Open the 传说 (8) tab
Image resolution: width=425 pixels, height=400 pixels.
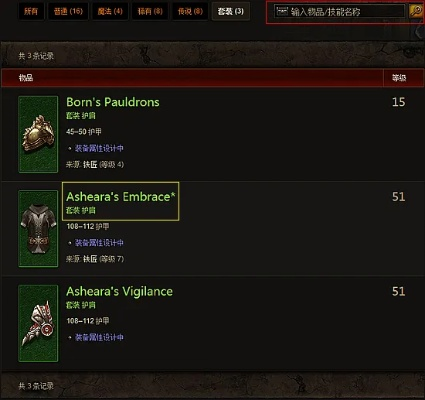[x=190, y=11]
